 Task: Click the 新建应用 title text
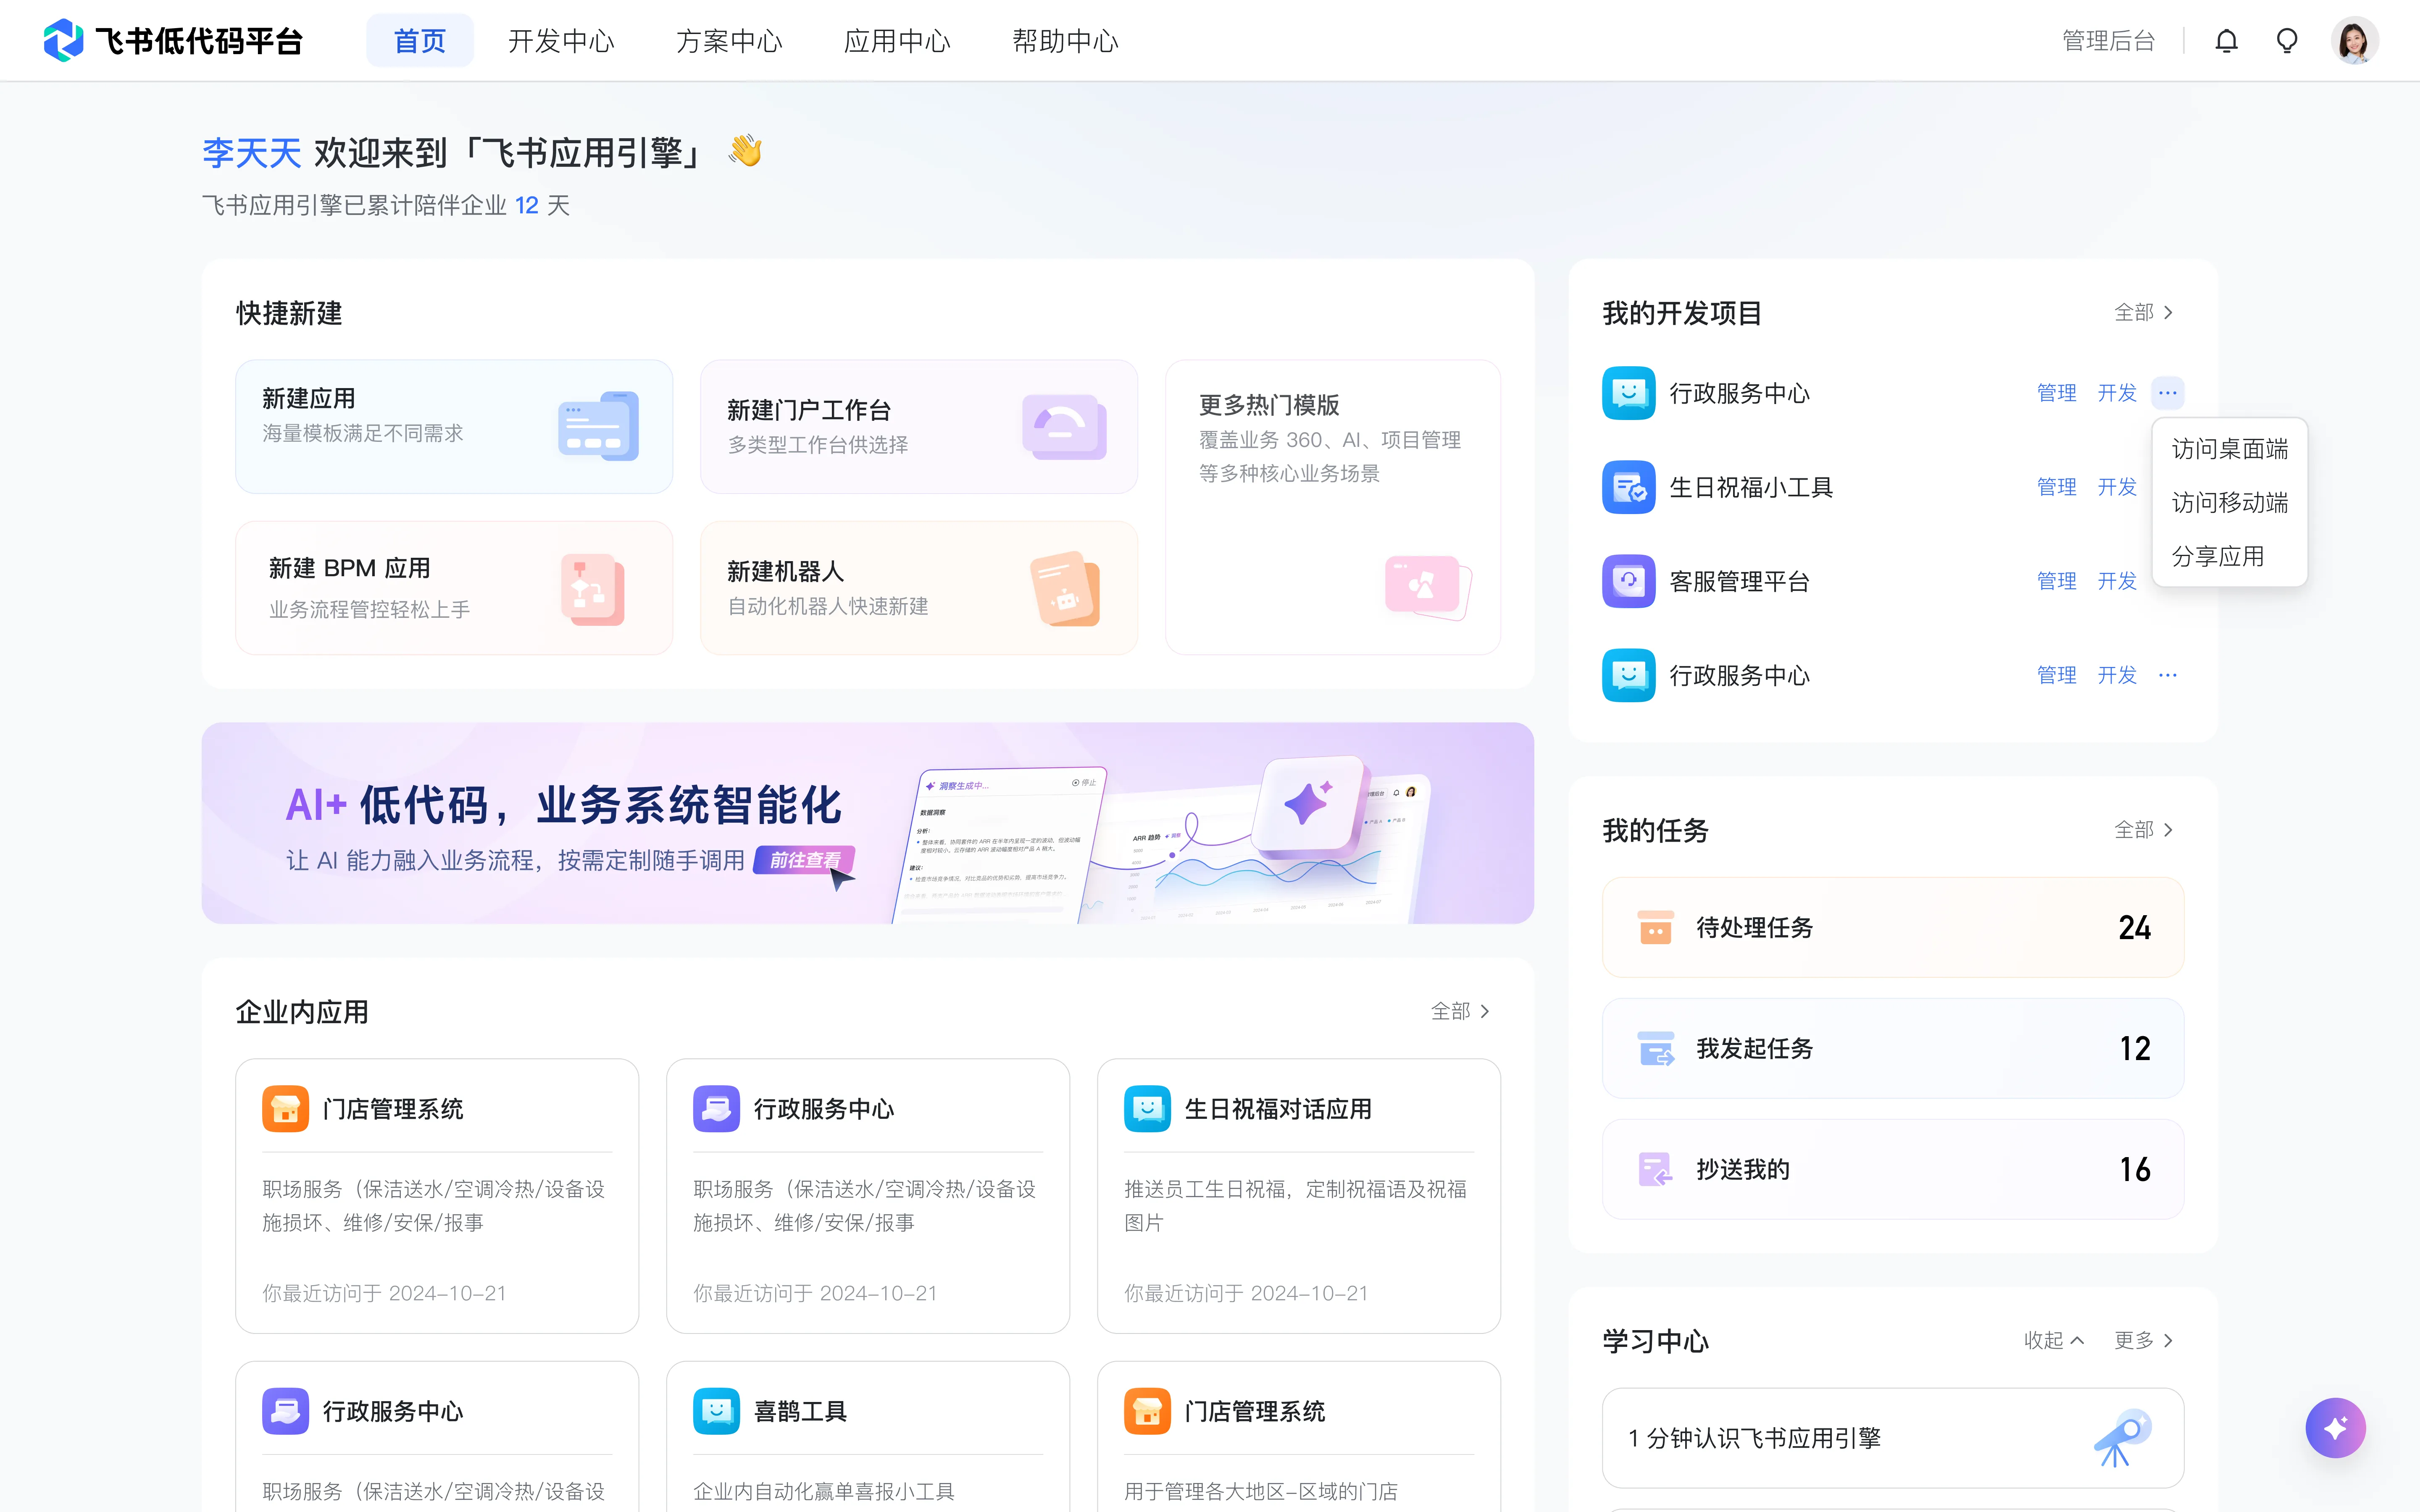coord(309,398)
